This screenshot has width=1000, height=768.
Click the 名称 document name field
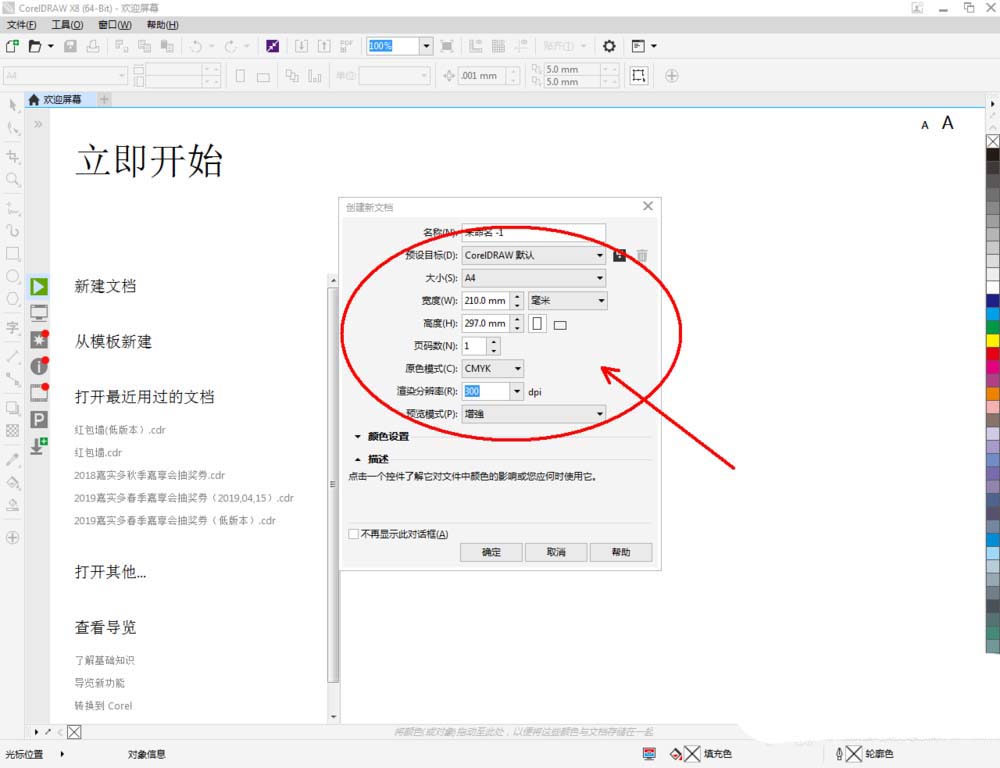tap(533, 232)
